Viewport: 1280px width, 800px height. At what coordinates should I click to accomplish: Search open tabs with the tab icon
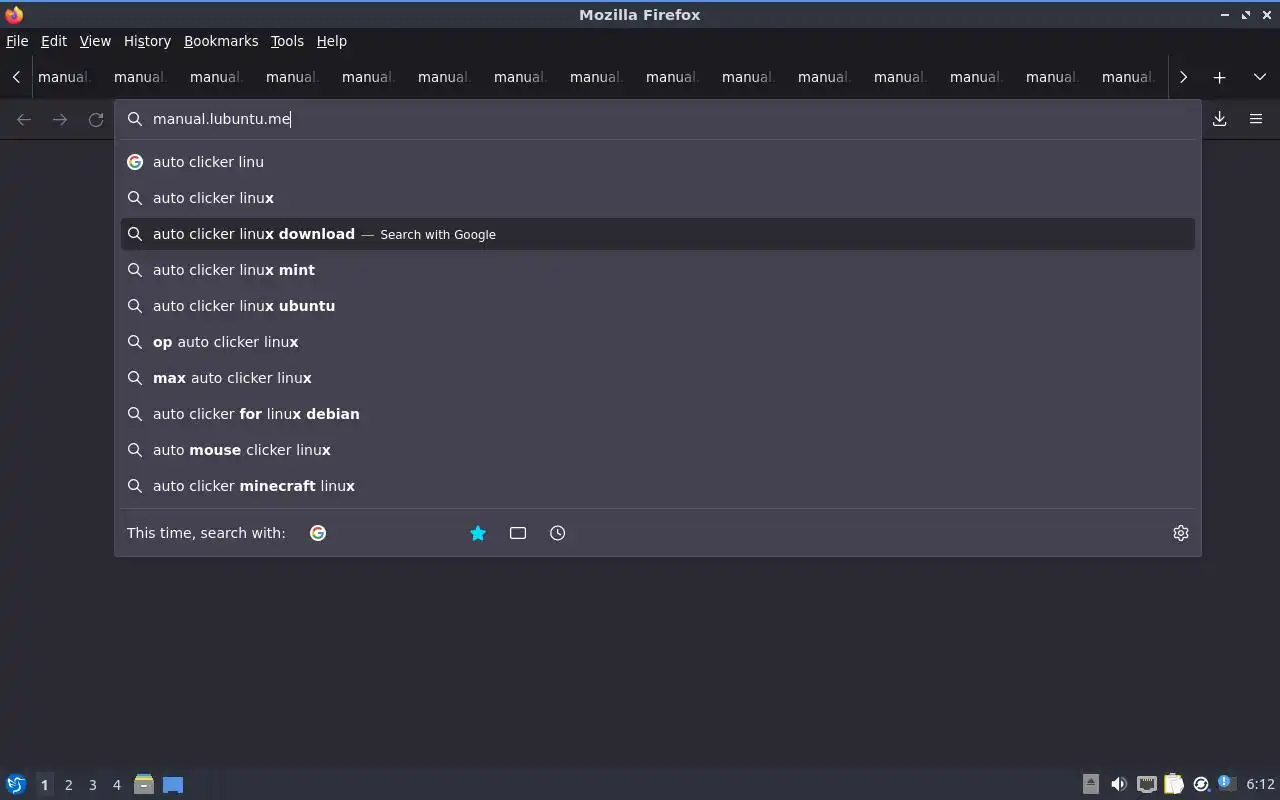[518, 533]
